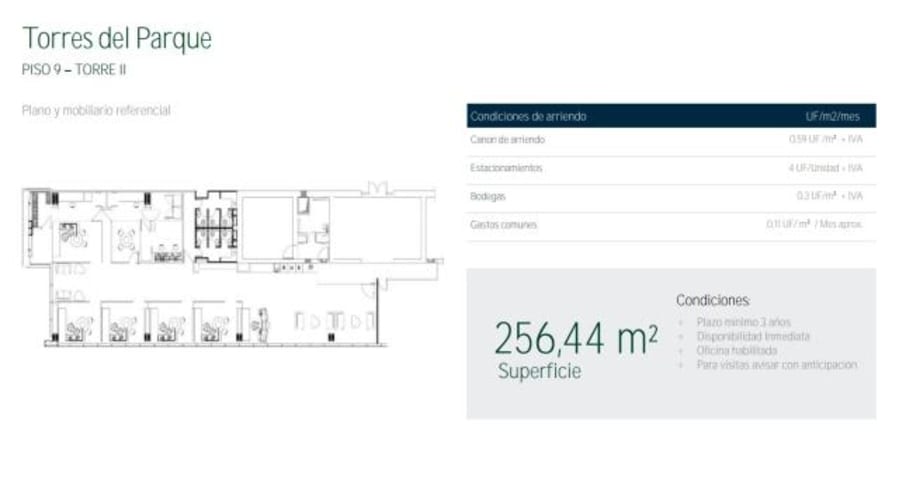Select the 4 UF/Unidad + IVA value
The image size is (899, 500).
click(825, 168)
